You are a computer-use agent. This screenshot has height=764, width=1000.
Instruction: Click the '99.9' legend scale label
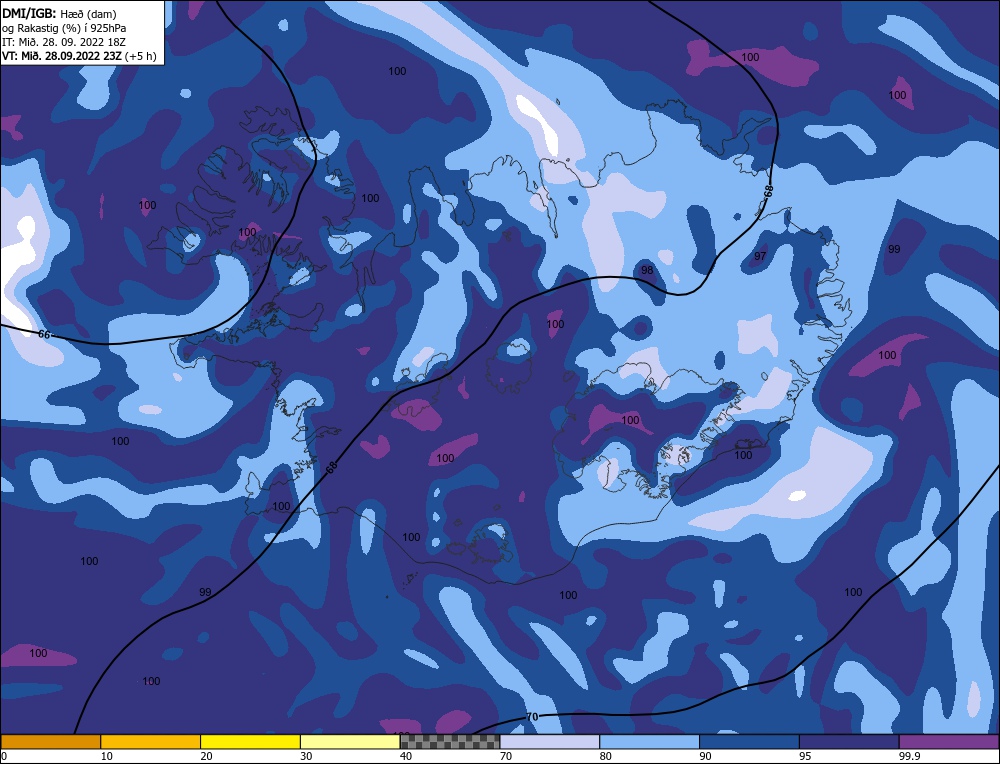[909, 756]
